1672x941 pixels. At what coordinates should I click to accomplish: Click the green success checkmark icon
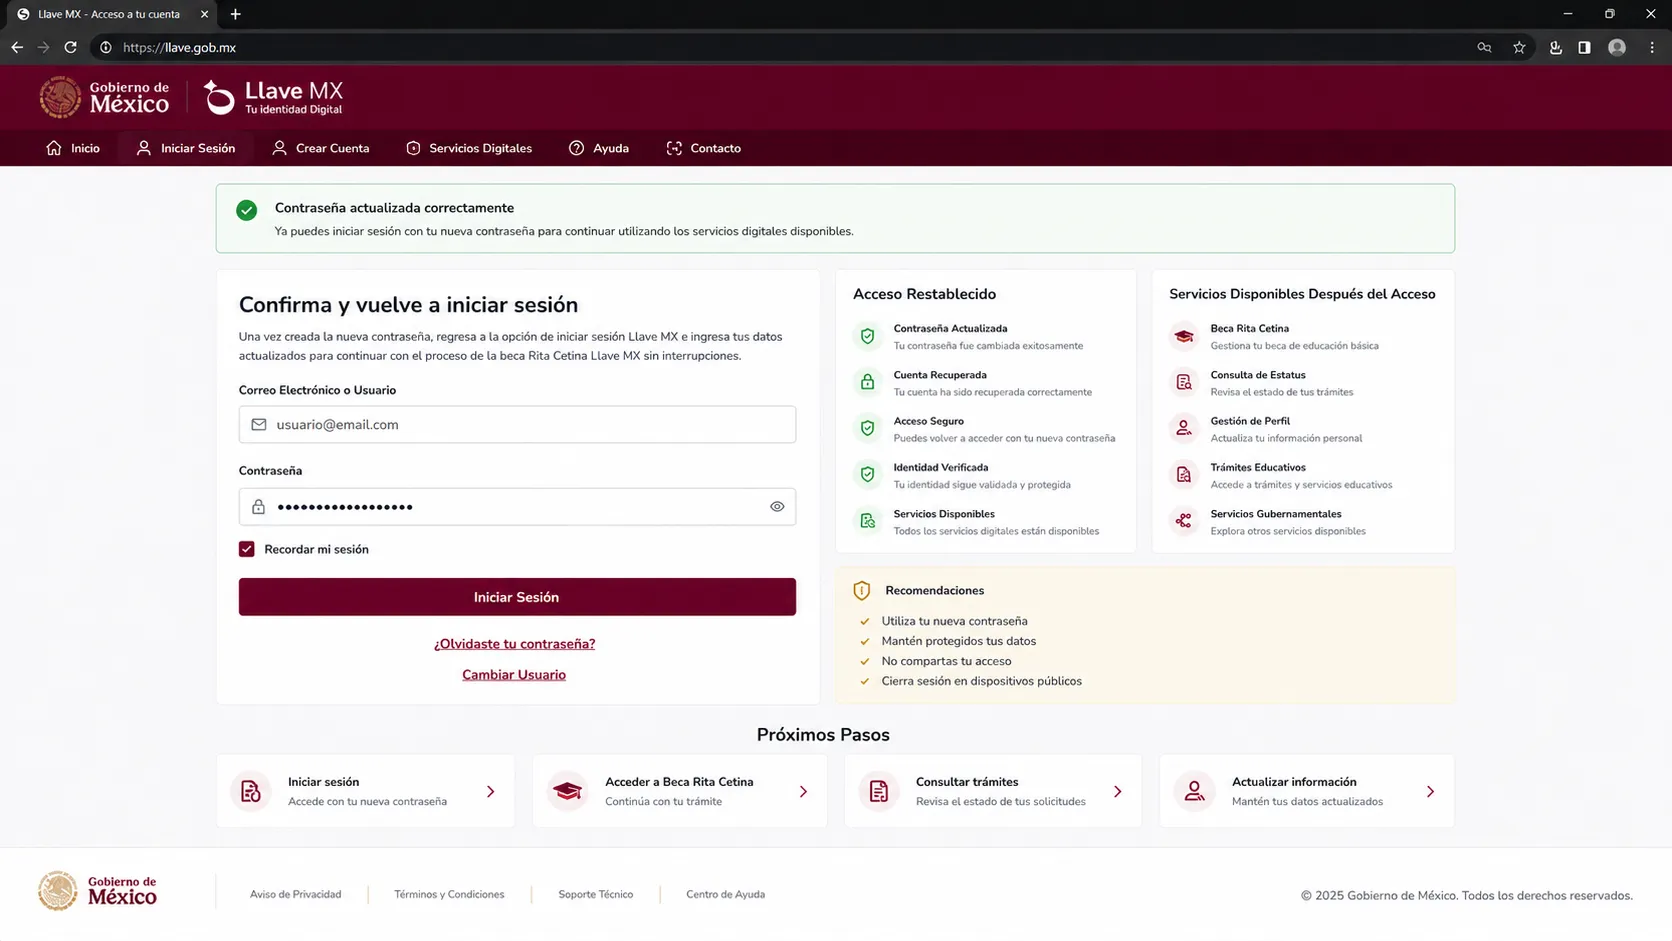tap(247, 210)
